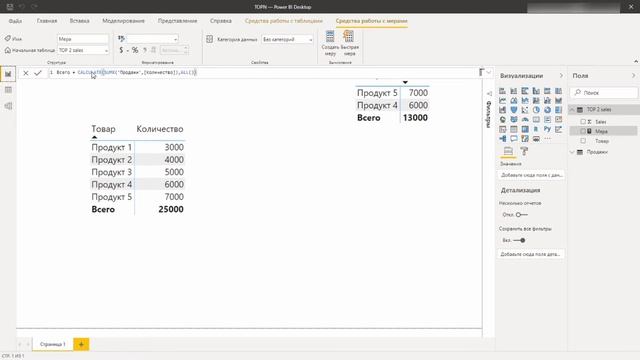Open the Fields well tab in Visualizations
640x360 pixels.
coord(508,151)
